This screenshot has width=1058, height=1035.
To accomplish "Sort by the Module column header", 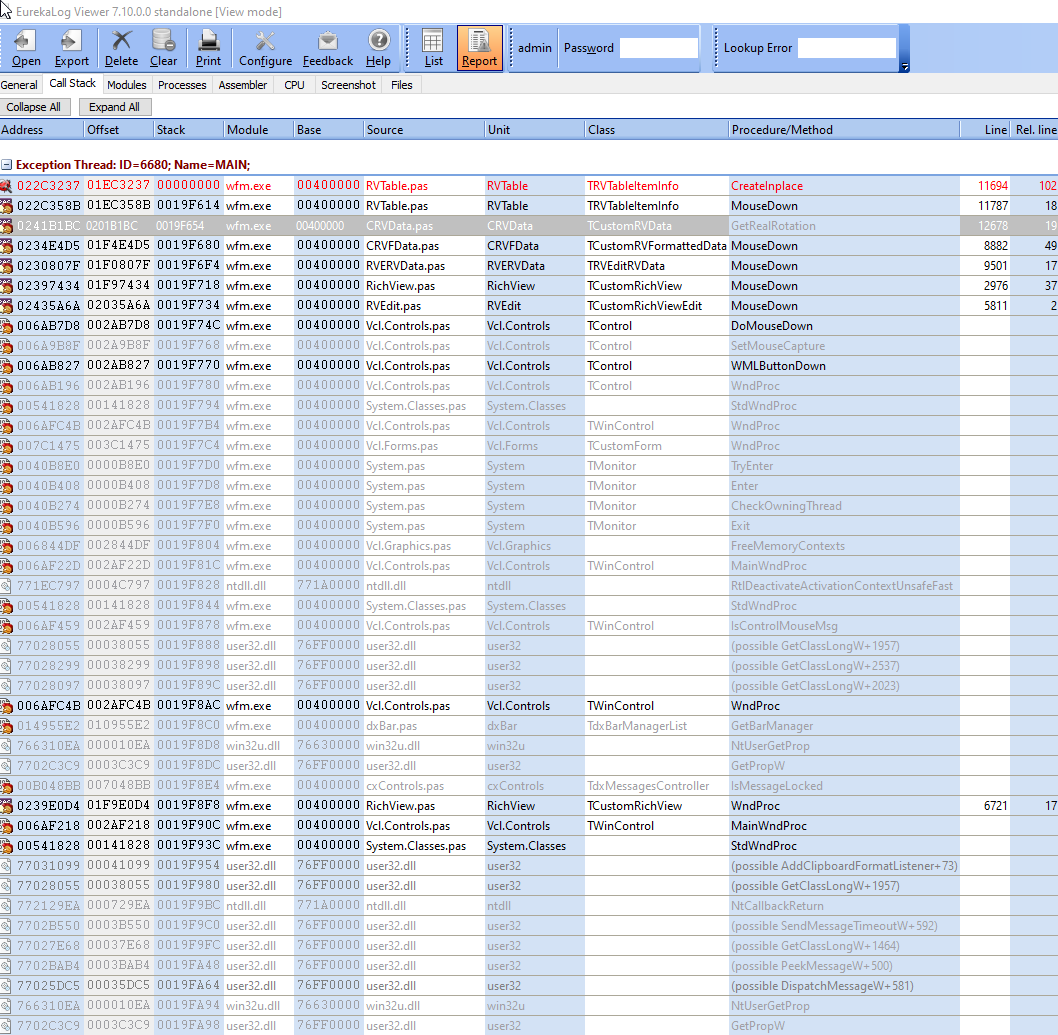I will (259, 130).
